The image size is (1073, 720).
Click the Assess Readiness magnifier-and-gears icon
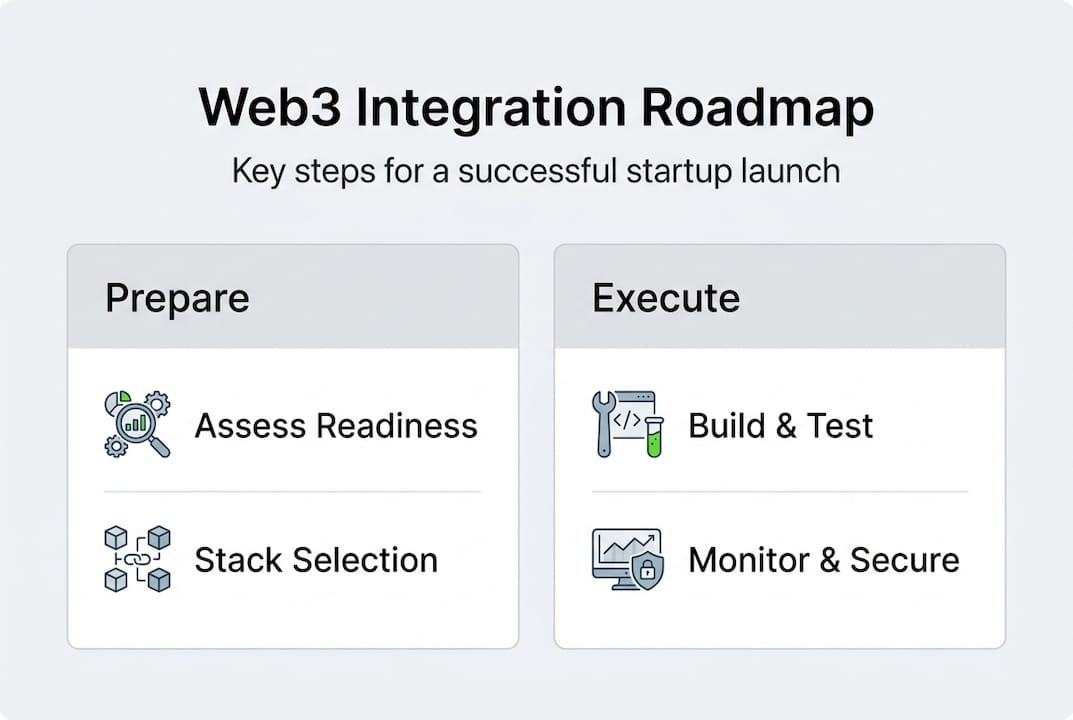[137, 425]
